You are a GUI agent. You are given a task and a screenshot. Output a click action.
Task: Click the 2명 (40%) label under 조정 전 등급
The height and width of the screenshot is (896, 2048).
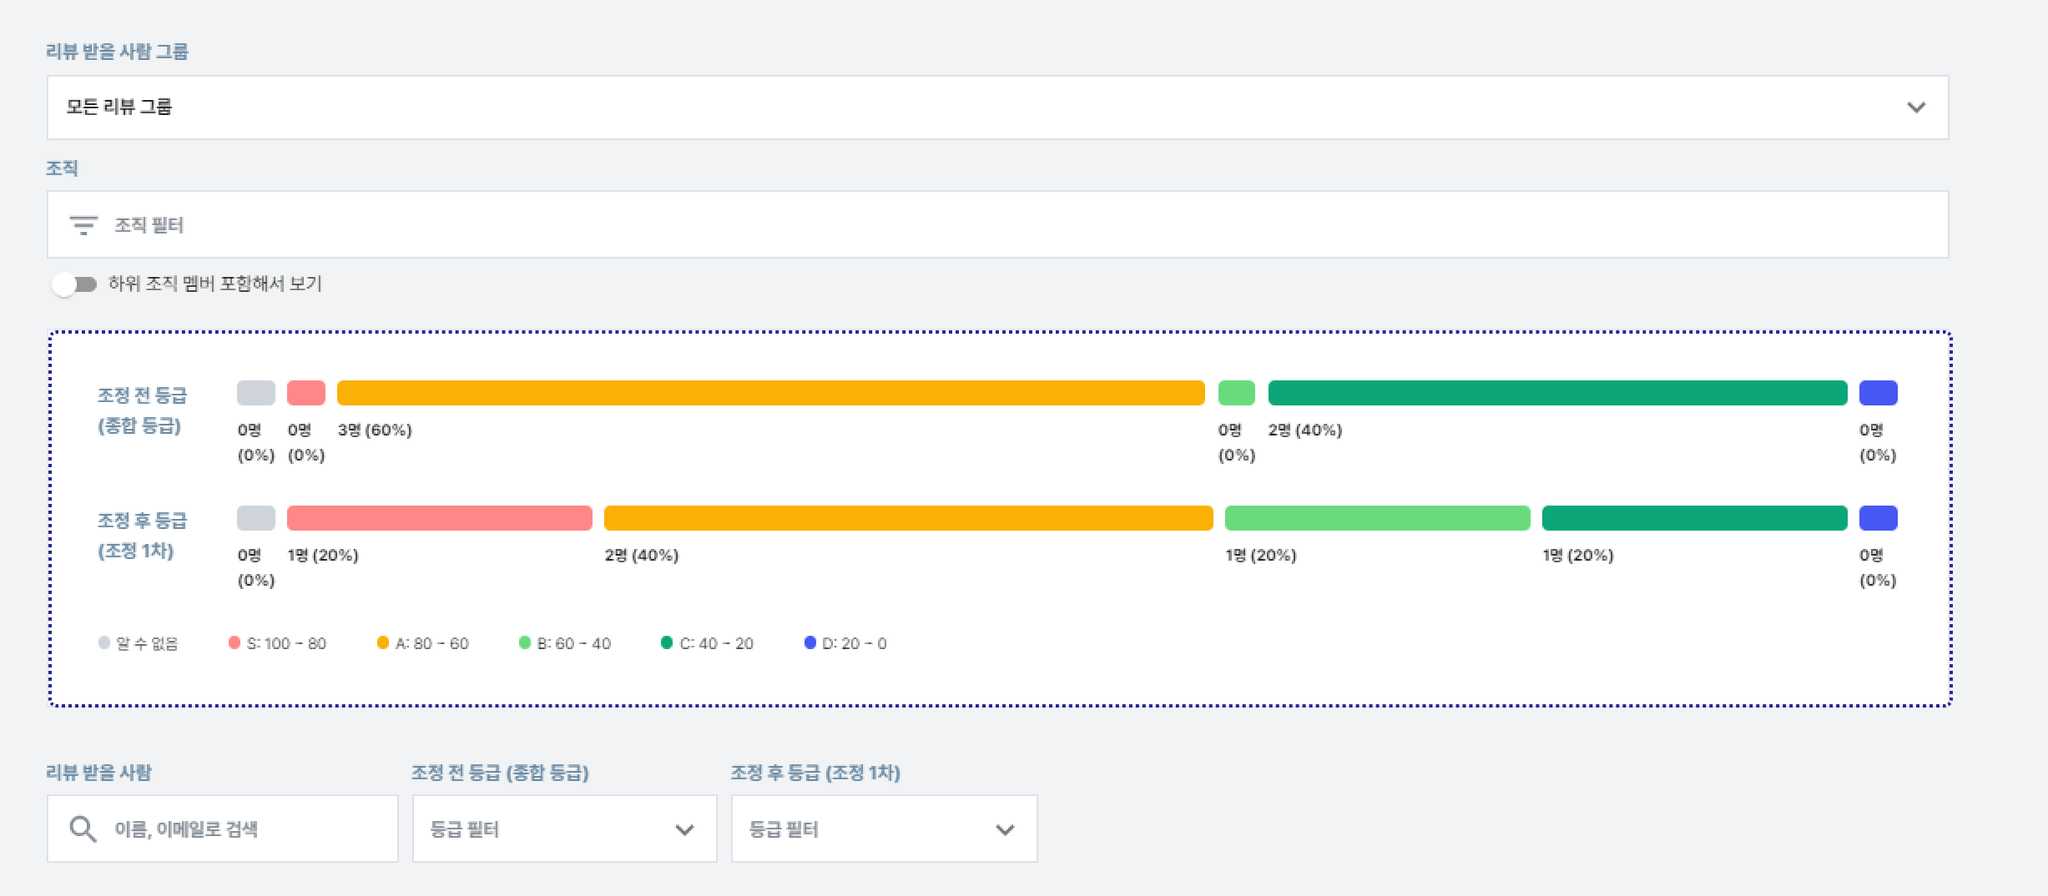coord(1305,430)
